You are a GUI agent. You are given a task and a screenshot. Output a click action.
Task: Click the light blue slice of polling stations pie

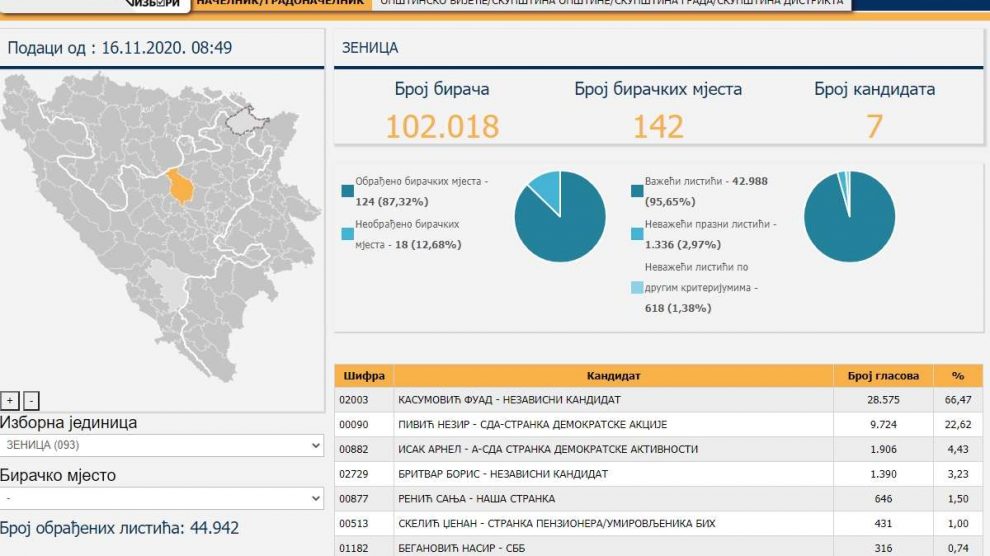point(544,188)
